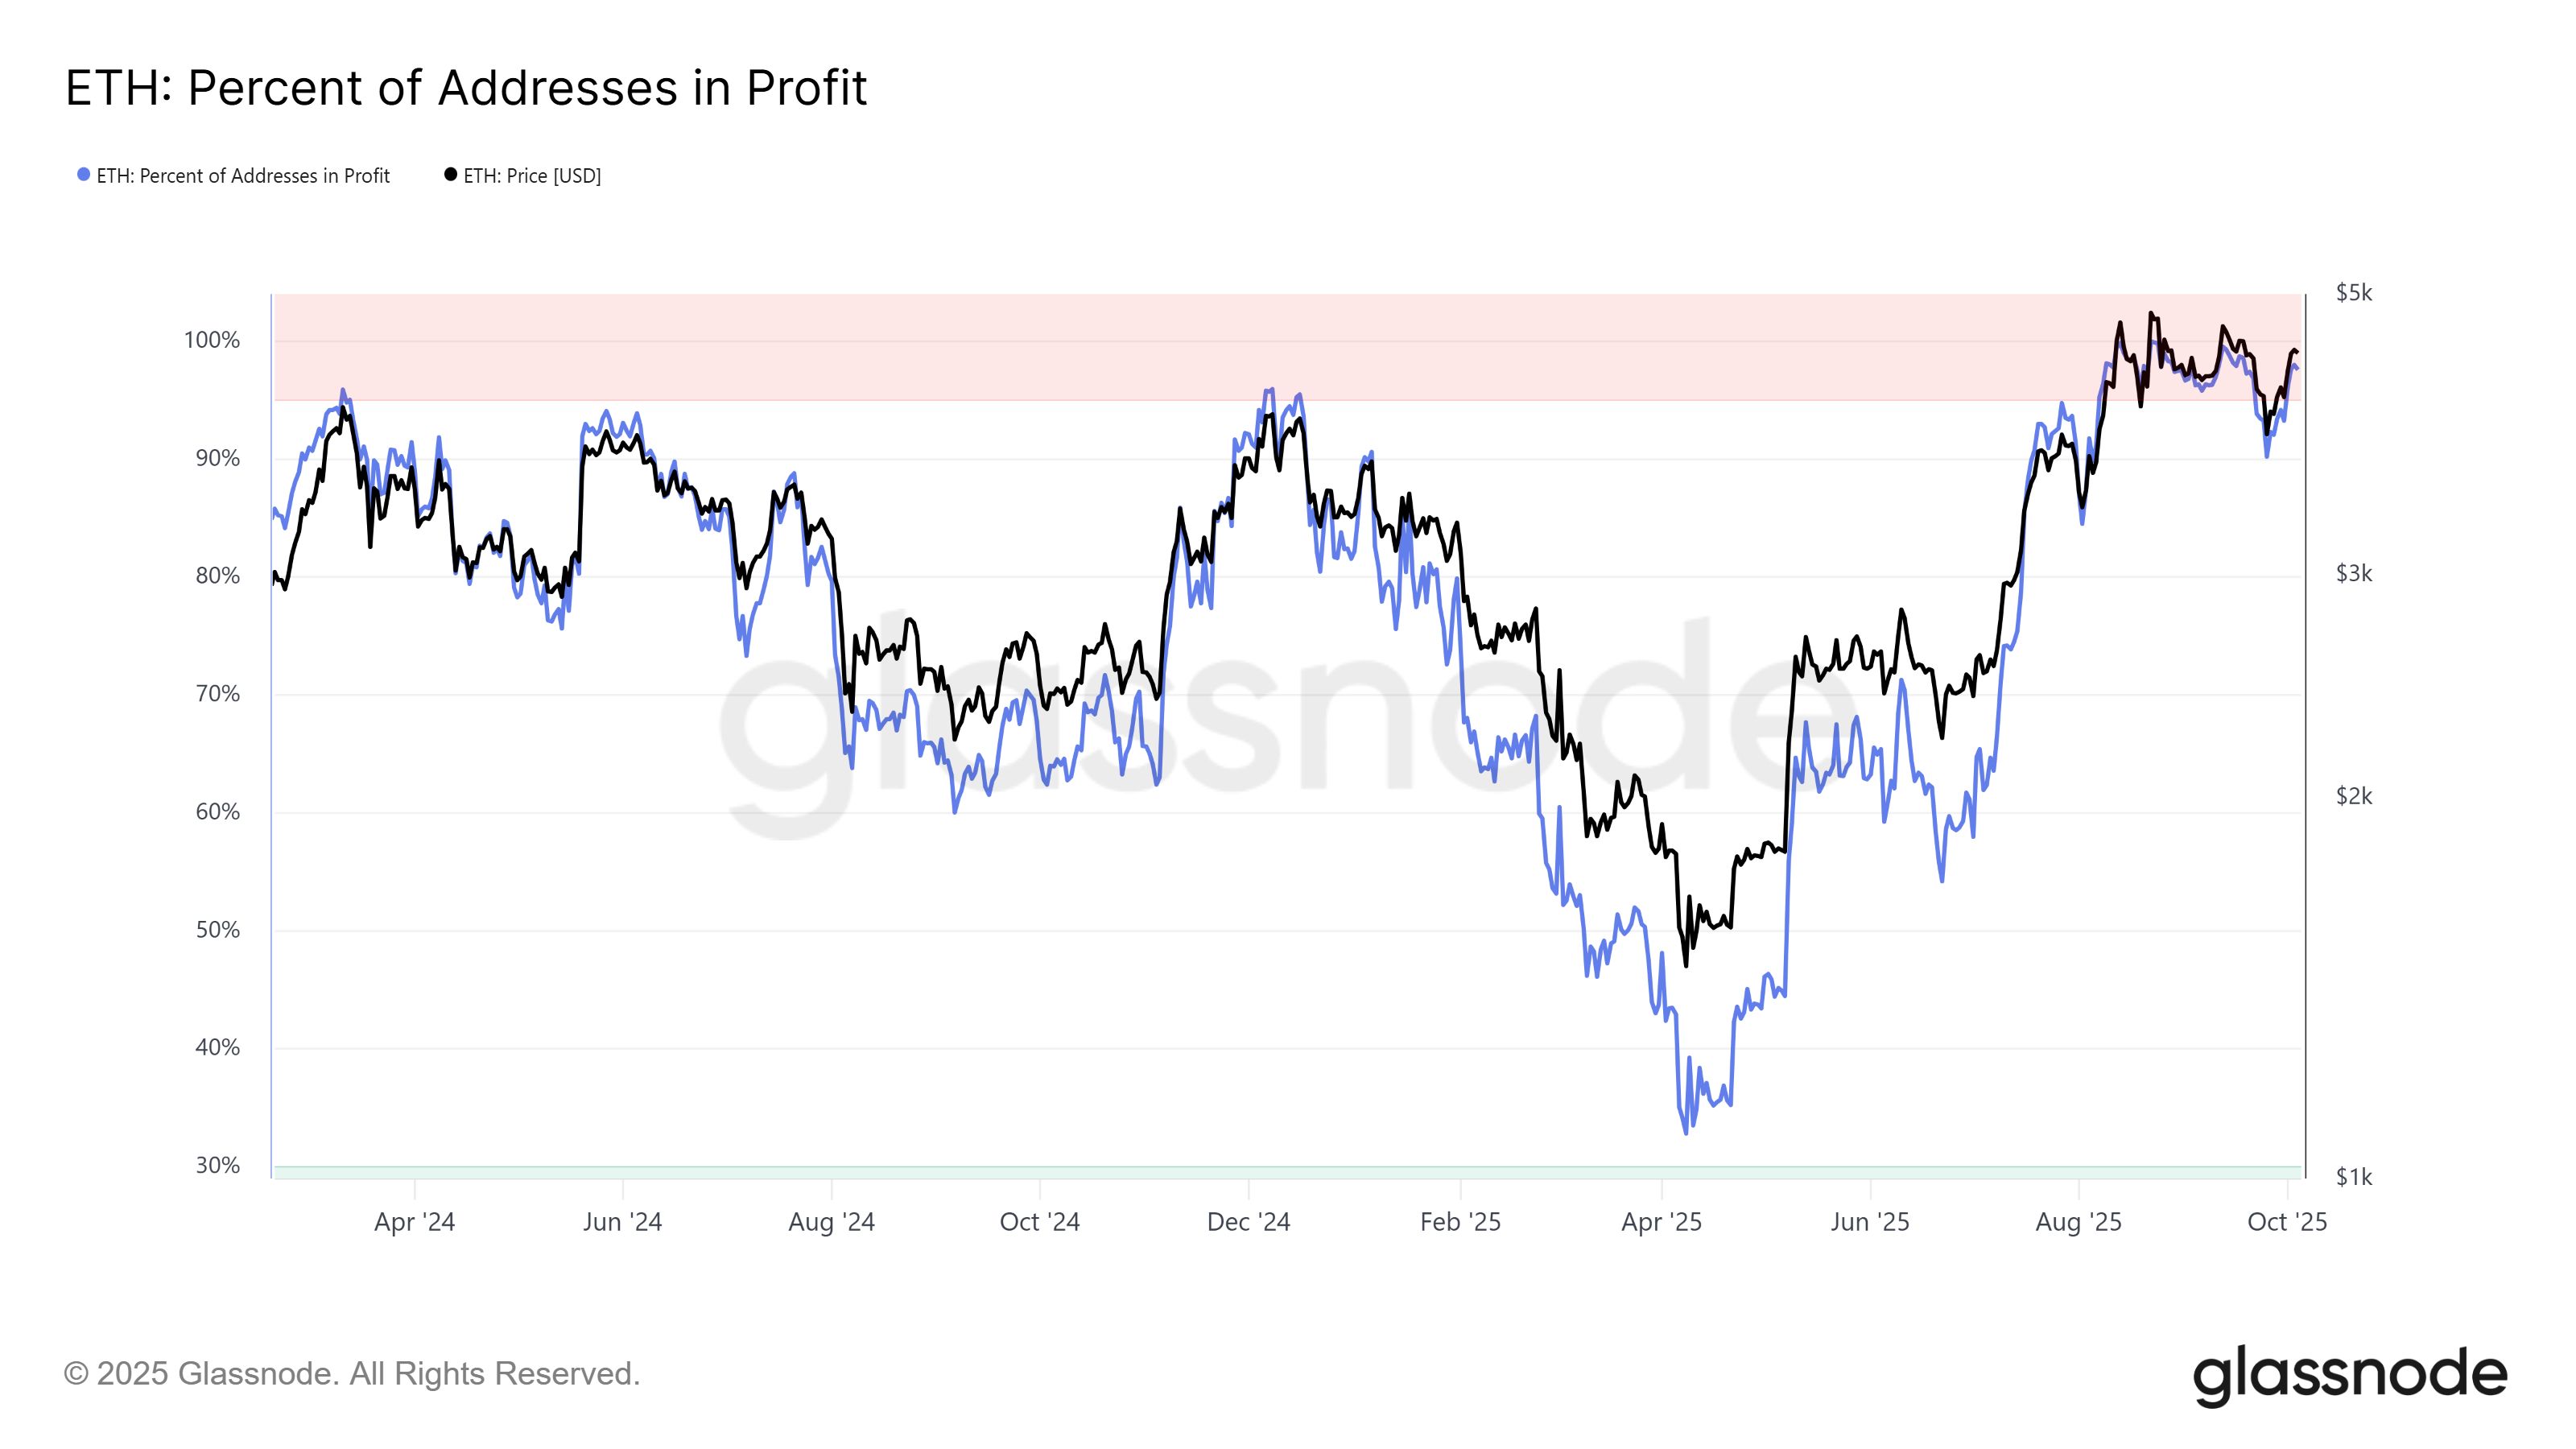This screenshot has height=1449, width=2576.
Task: Select the Apr '25 x-axis label
Action: (x=1661, y=1222)
